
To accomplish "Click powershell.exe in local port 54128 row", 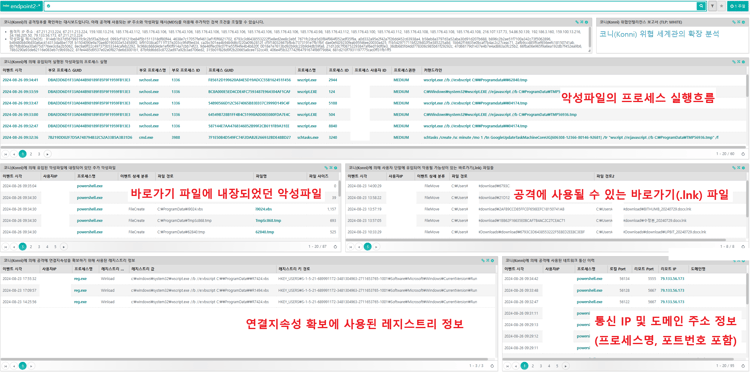I will tap(589, 290).
